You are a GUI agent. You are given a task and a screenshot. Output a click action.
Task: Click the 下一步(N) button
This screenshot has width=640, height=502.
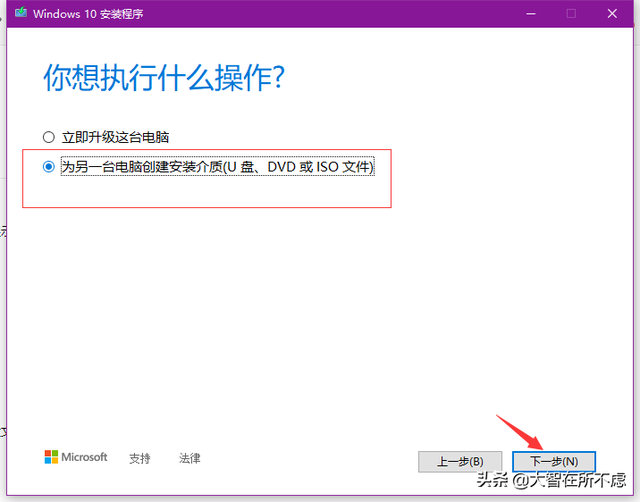554,462
